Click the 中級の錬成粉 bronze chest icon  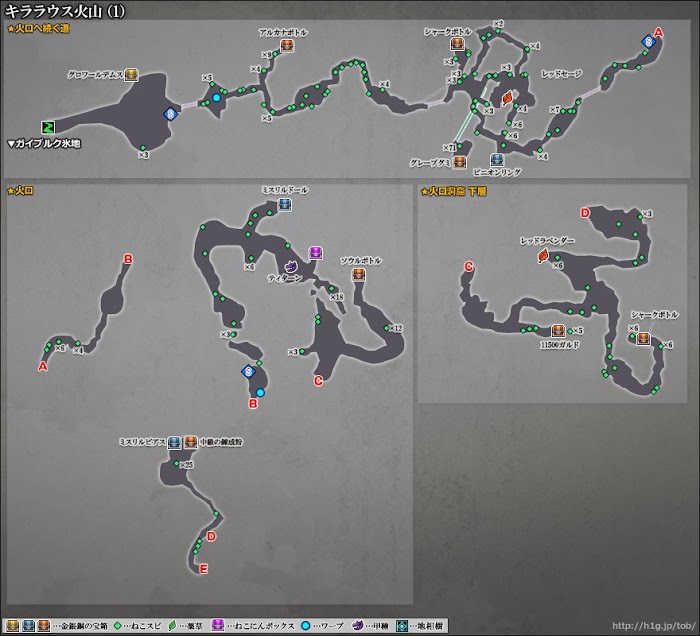tap(191, 442)
